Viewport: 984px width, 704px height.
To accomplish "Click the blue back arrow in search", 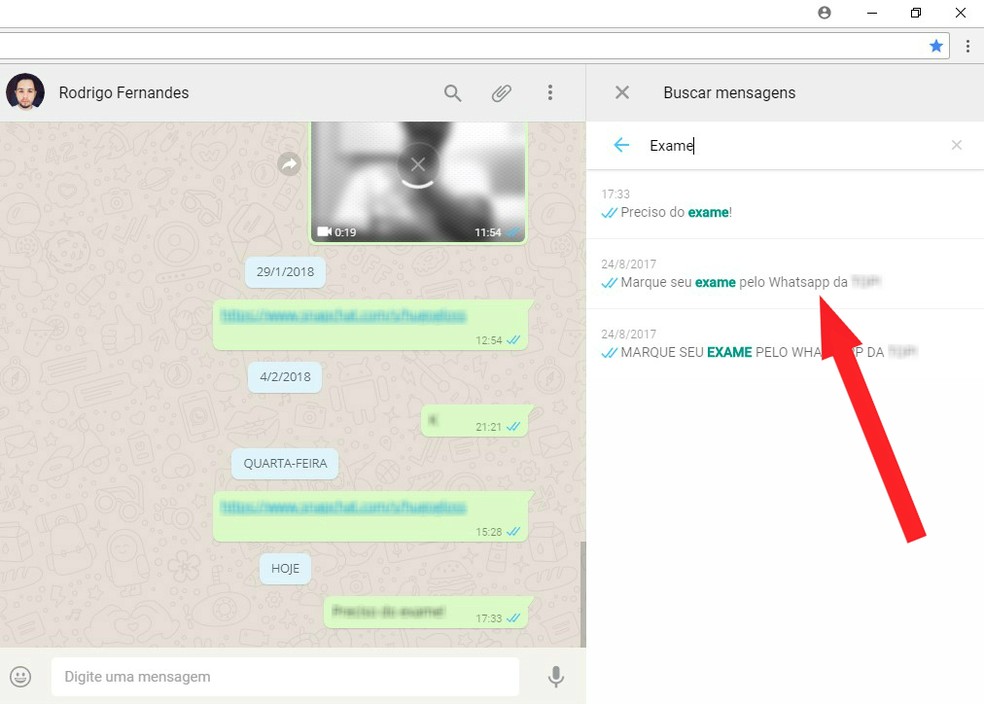I will click(621, 145).
